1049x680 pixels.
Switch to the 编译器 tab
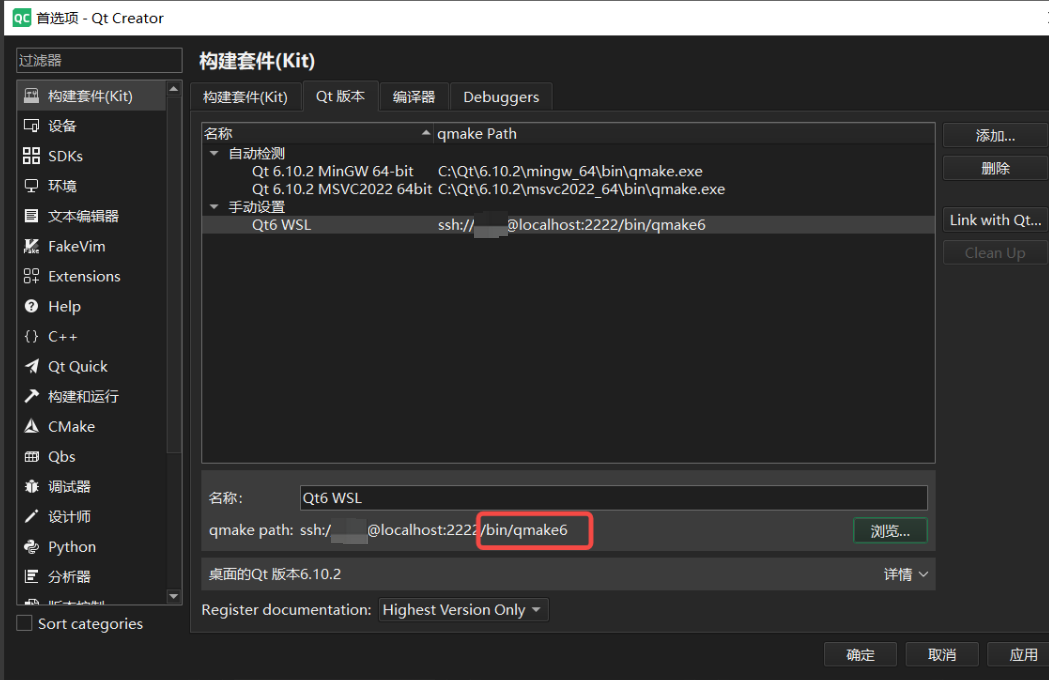(414, 97)
